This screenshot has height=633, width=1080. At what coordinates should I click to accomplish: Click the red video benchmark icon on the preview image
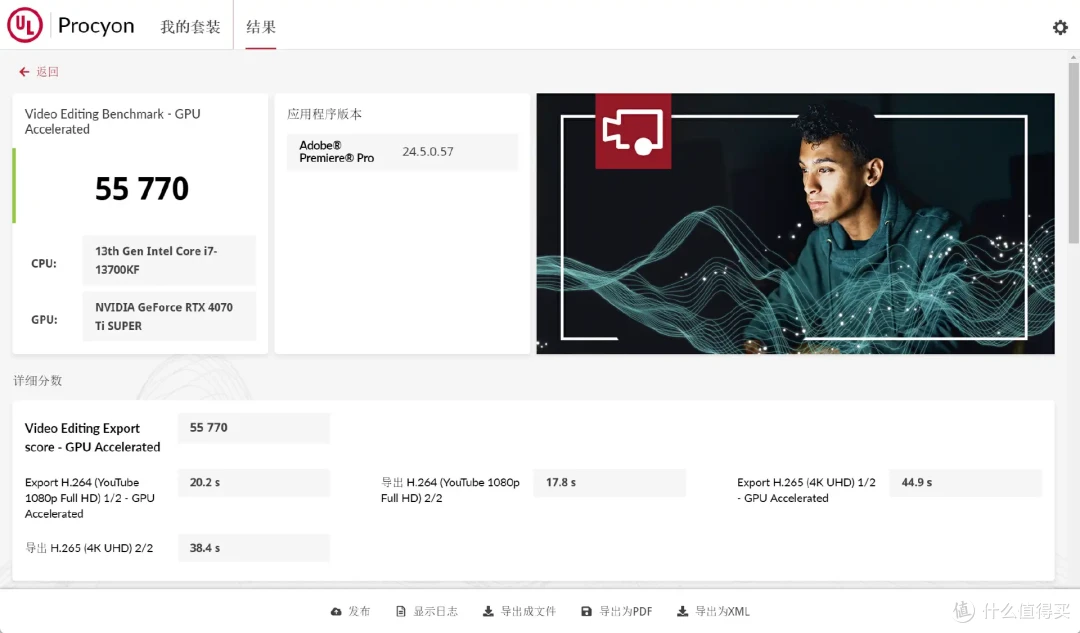tap(633, 131)
